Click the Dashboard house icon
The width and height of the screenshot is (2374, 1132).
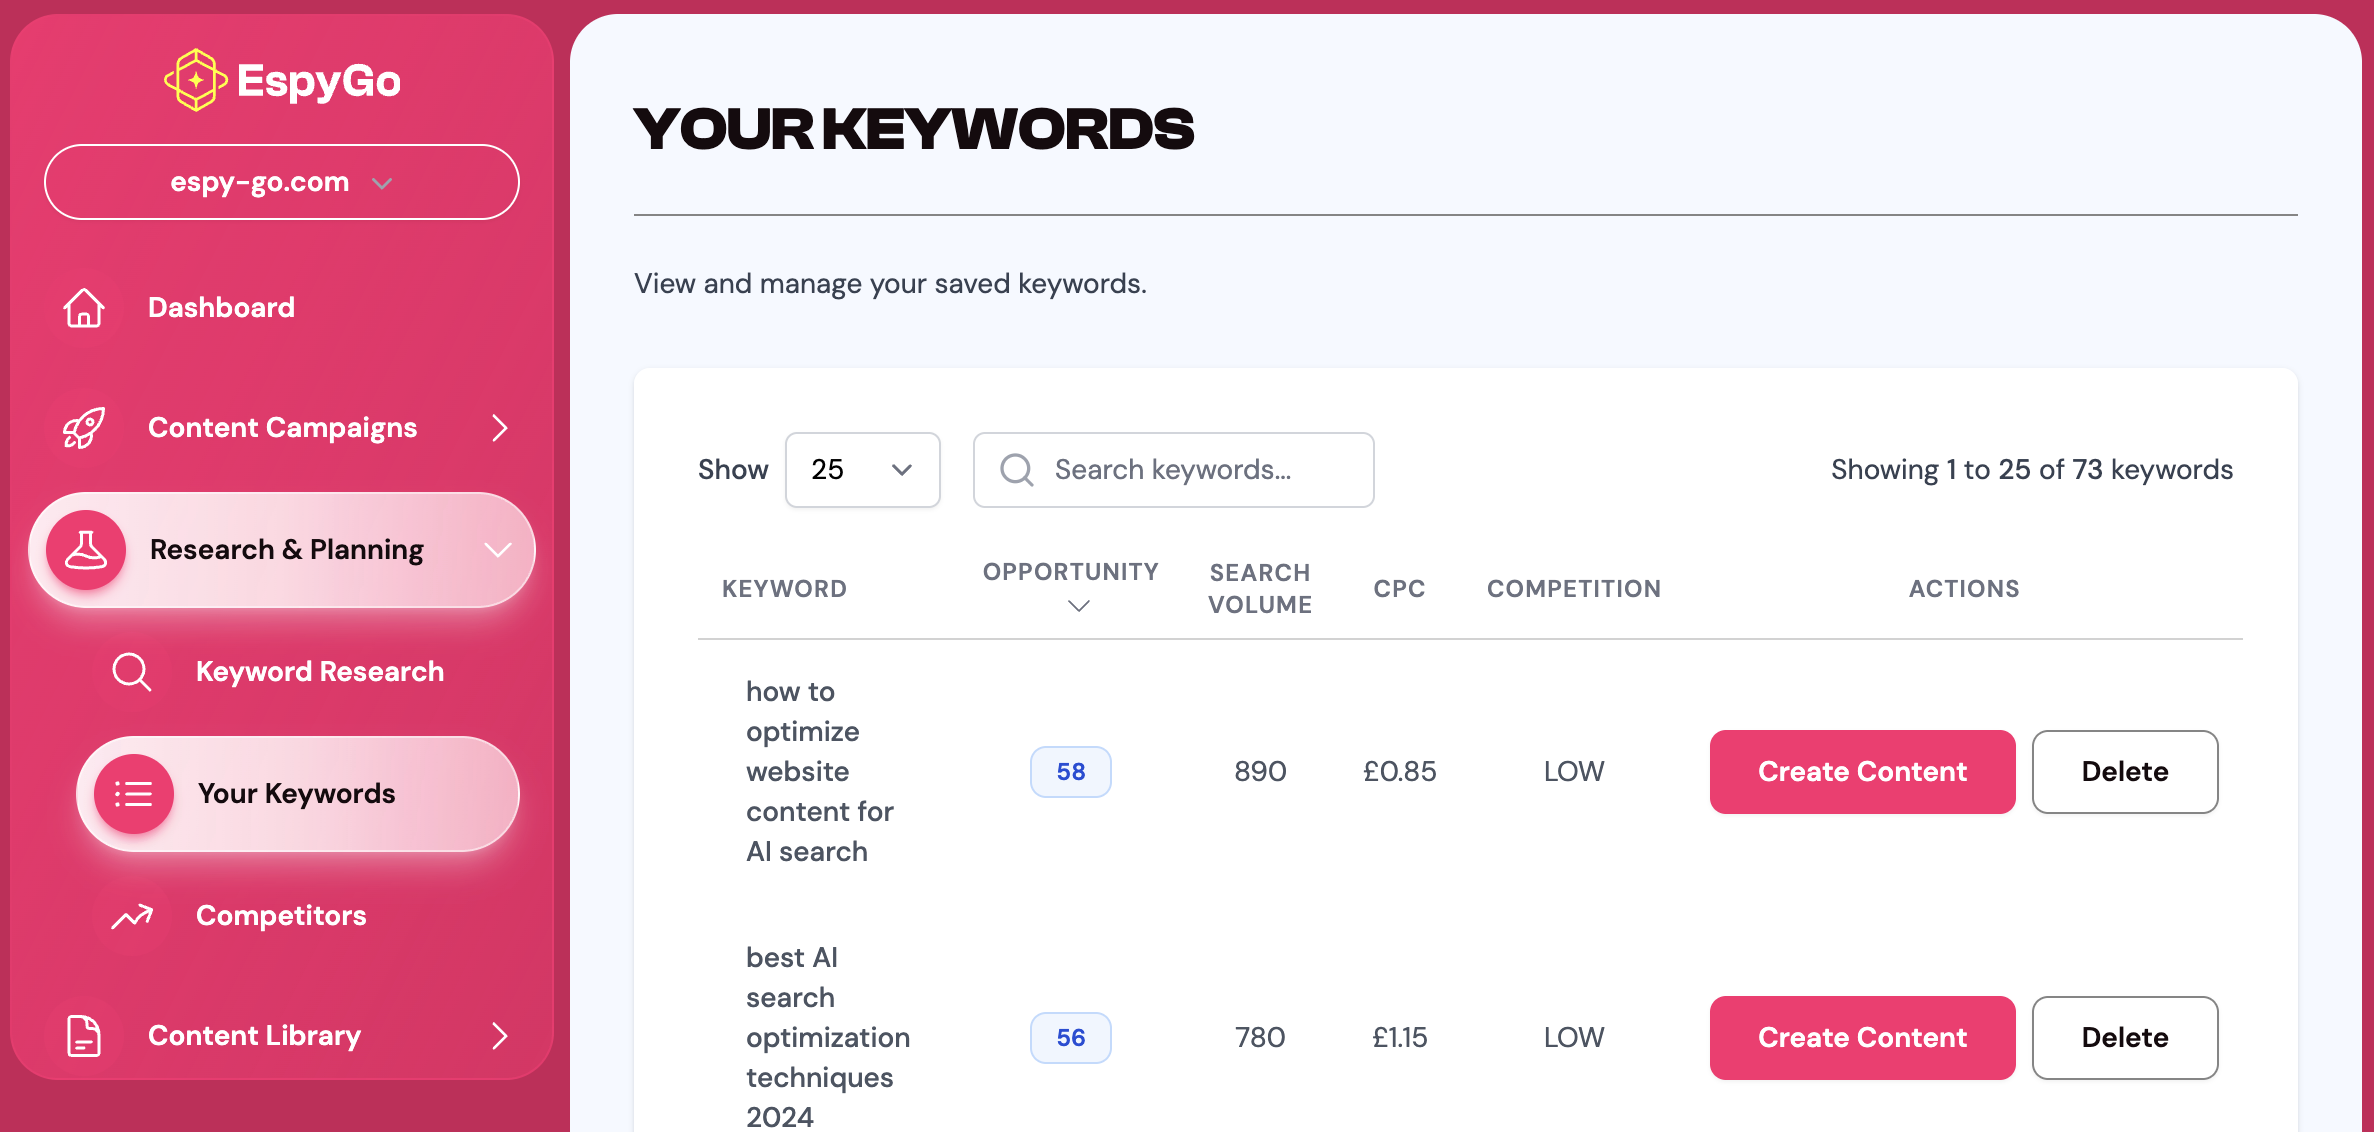tap(84, 308)
